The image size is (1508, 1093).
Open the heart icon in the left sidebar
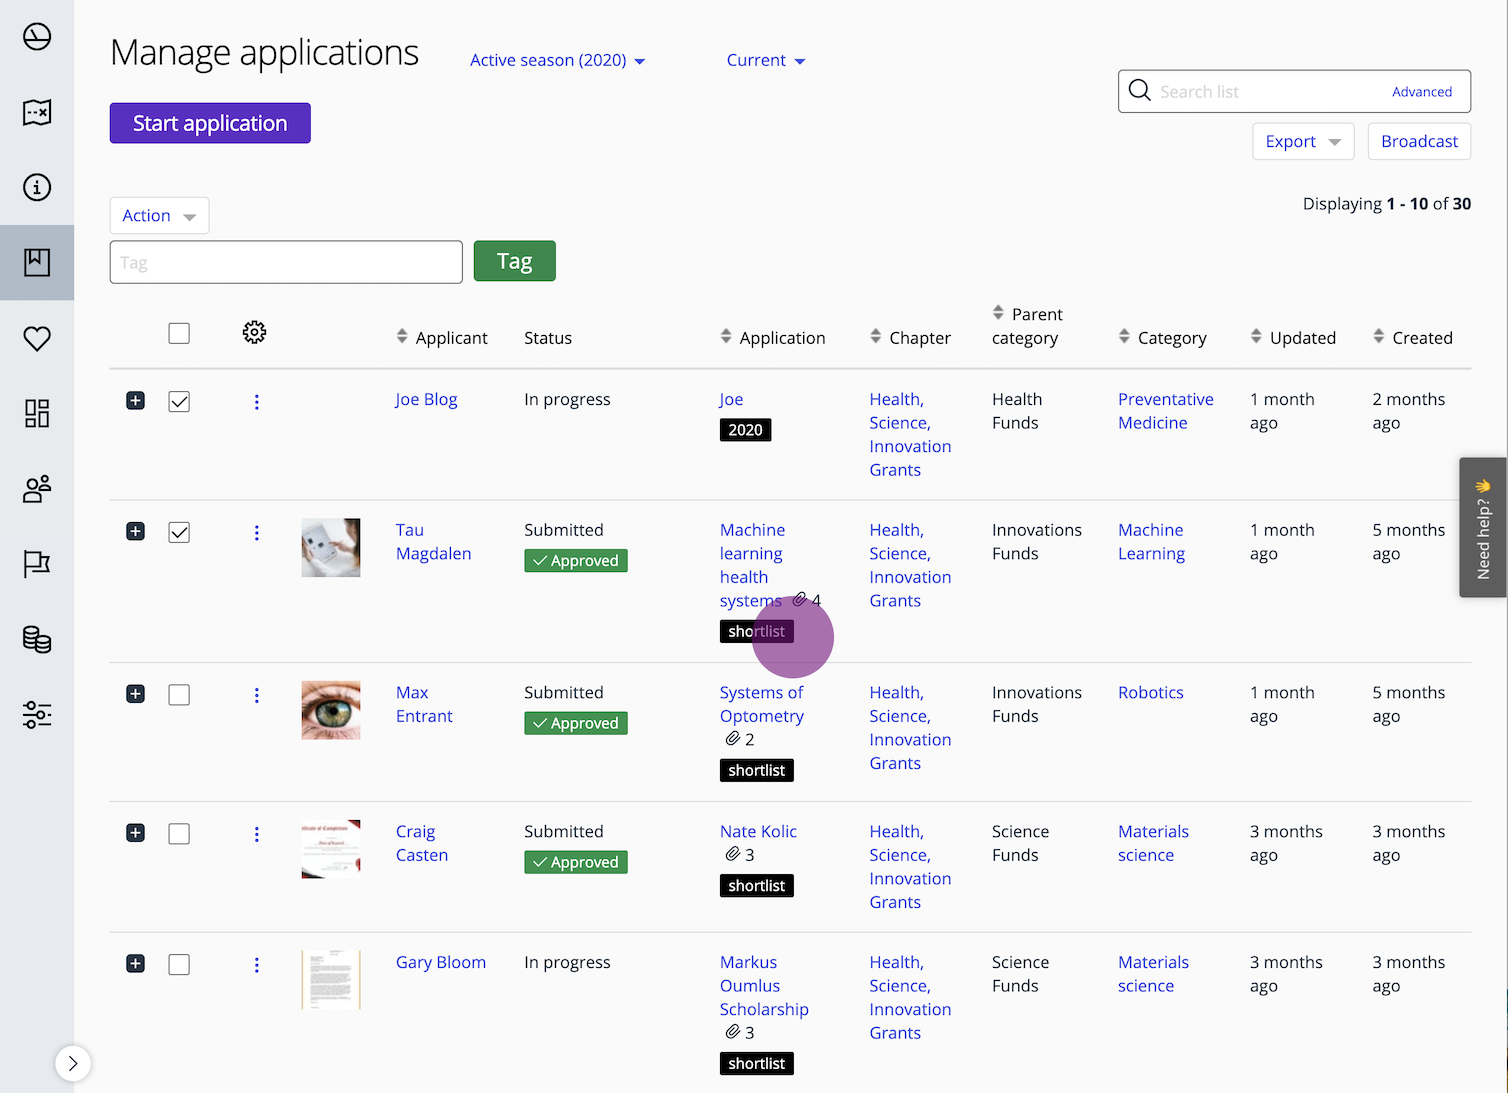(x=37, y=338)
